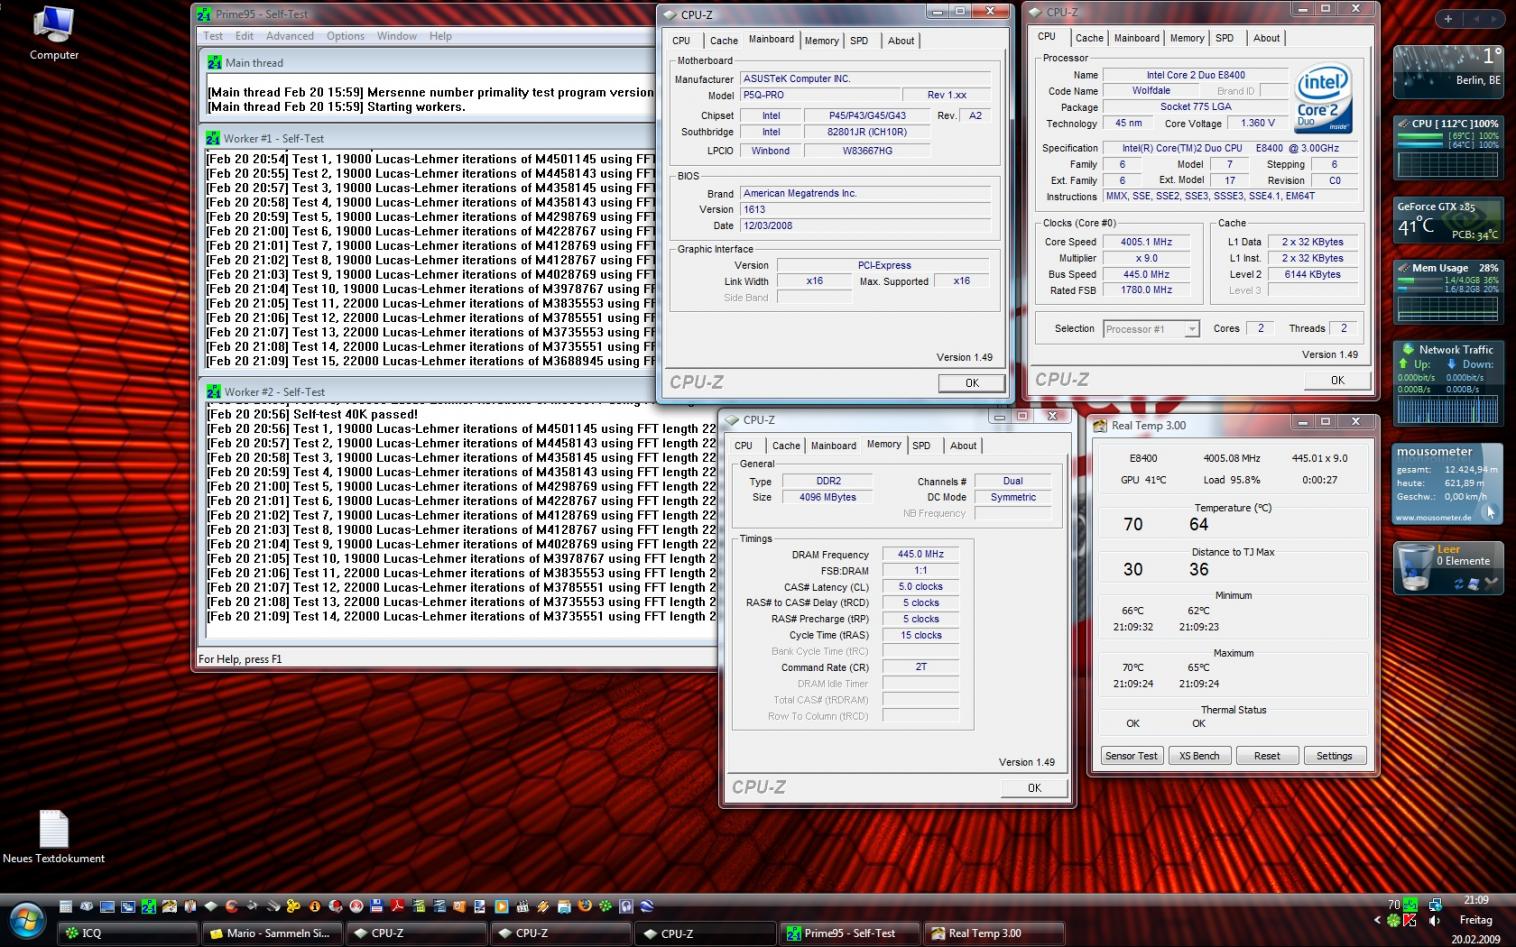Image resolution: width=1516 pixels, height=947 pixels.
Task: Click the sidebar add gadget plus button
Action: 1448,19
